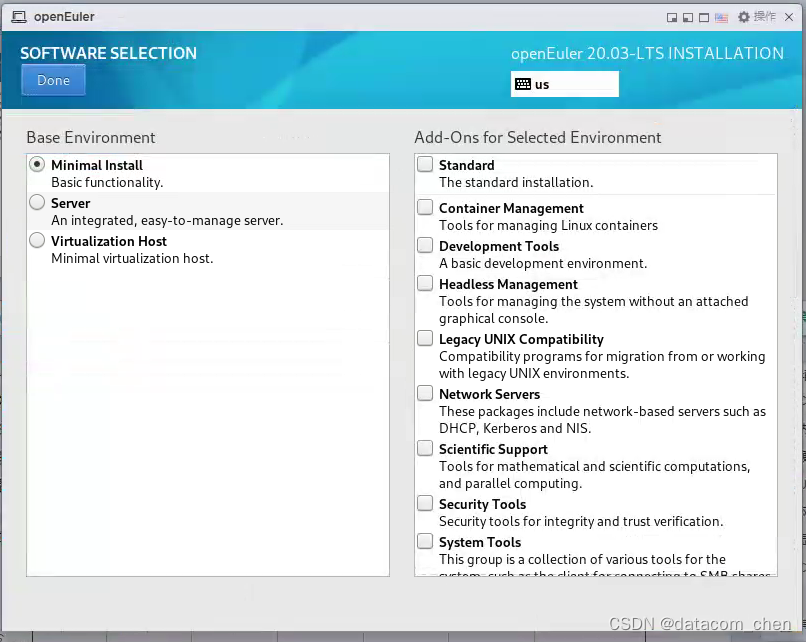Check Development Tools add-on

click(424, 244)
